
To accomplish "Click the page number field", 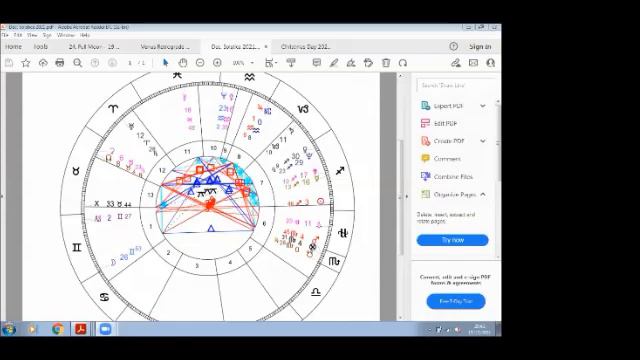I will (x=130, y=63).
